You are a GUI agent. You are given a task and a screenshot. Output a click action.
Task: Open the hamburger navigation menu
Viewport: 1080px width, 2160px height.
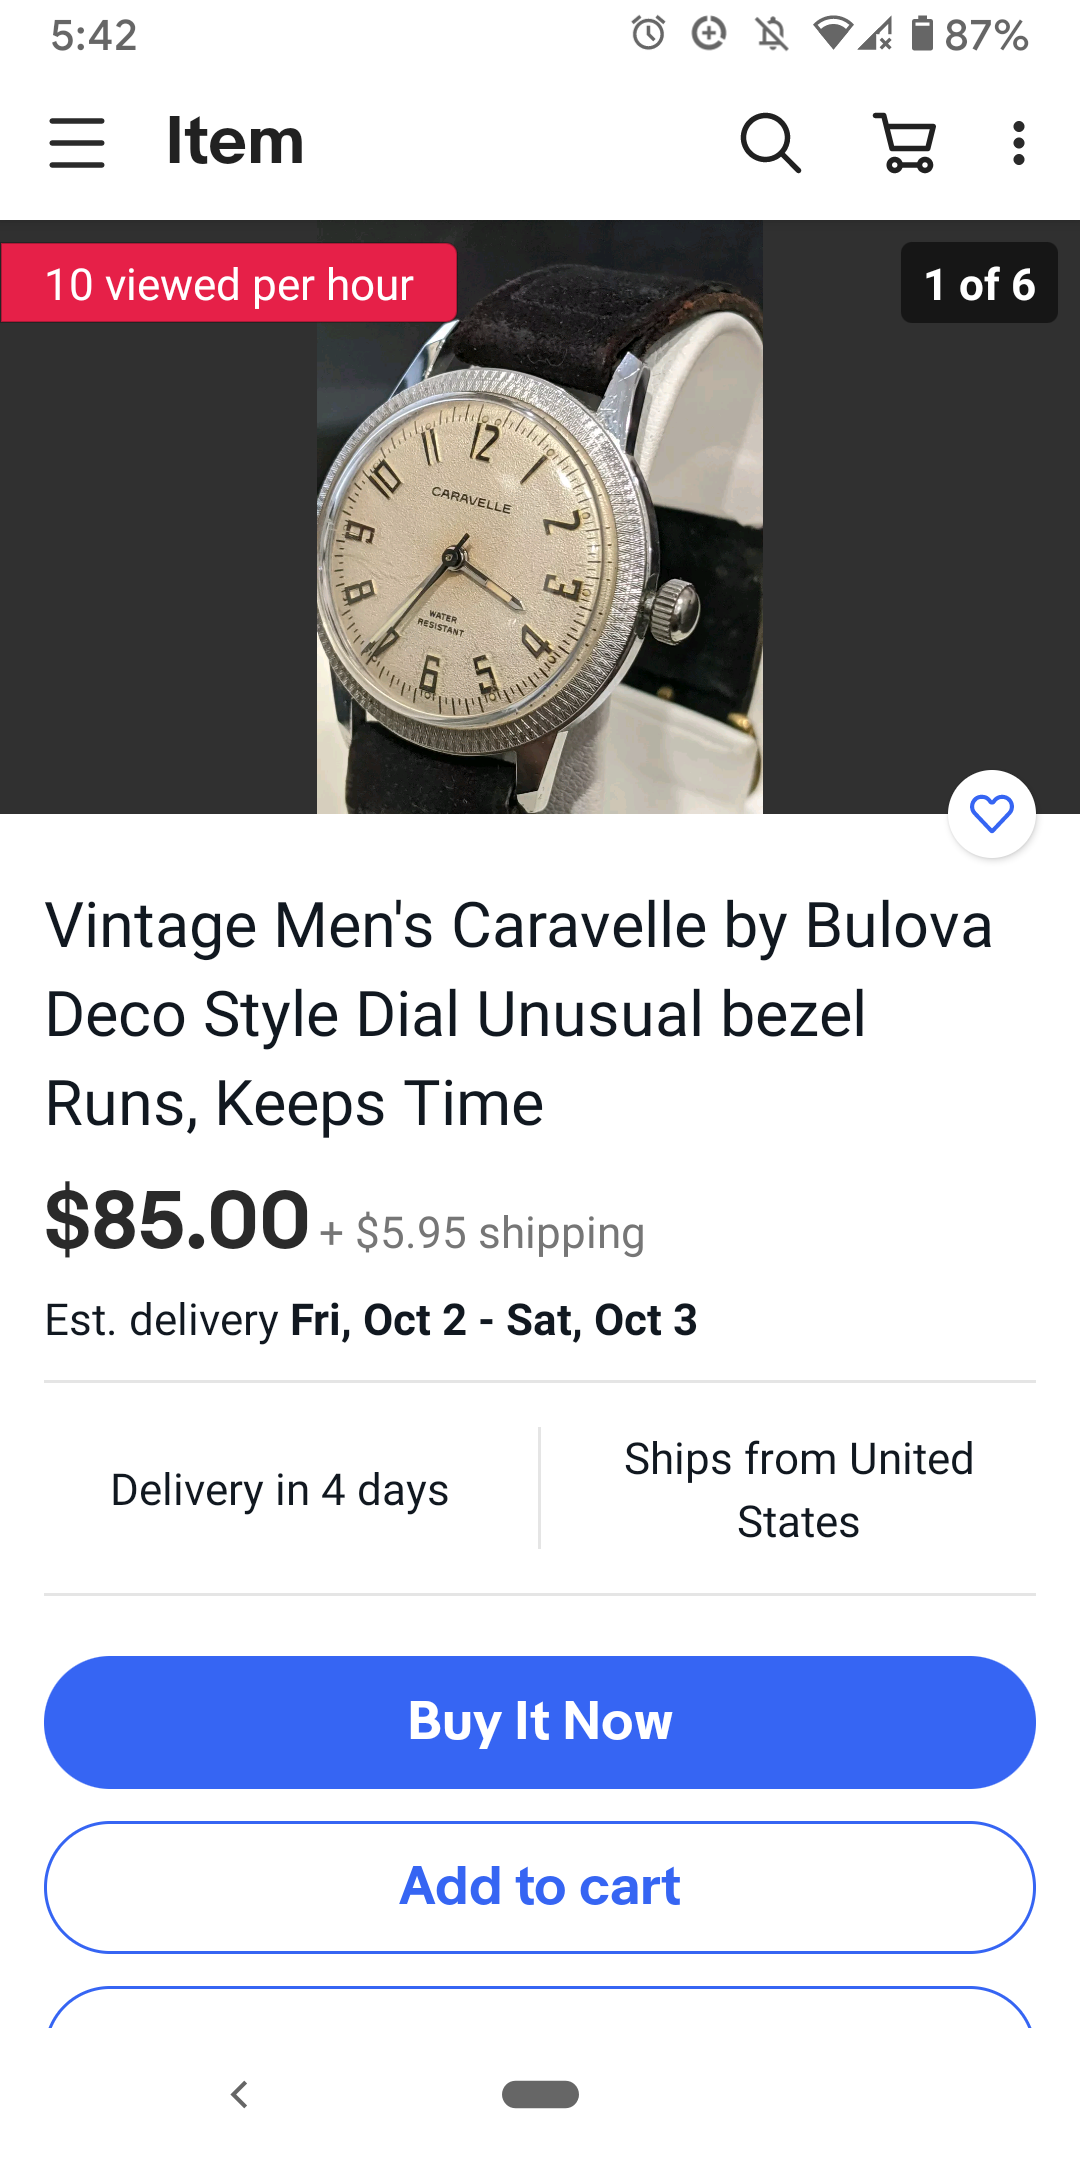click(x=77, y=142)
